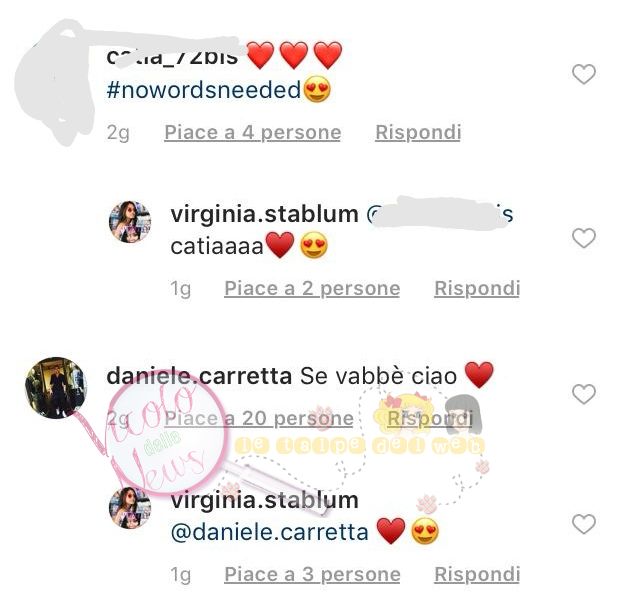Like the #nowordsneeded comment with heart
This screenshot has height=613, width=640.
click(584, 74)
